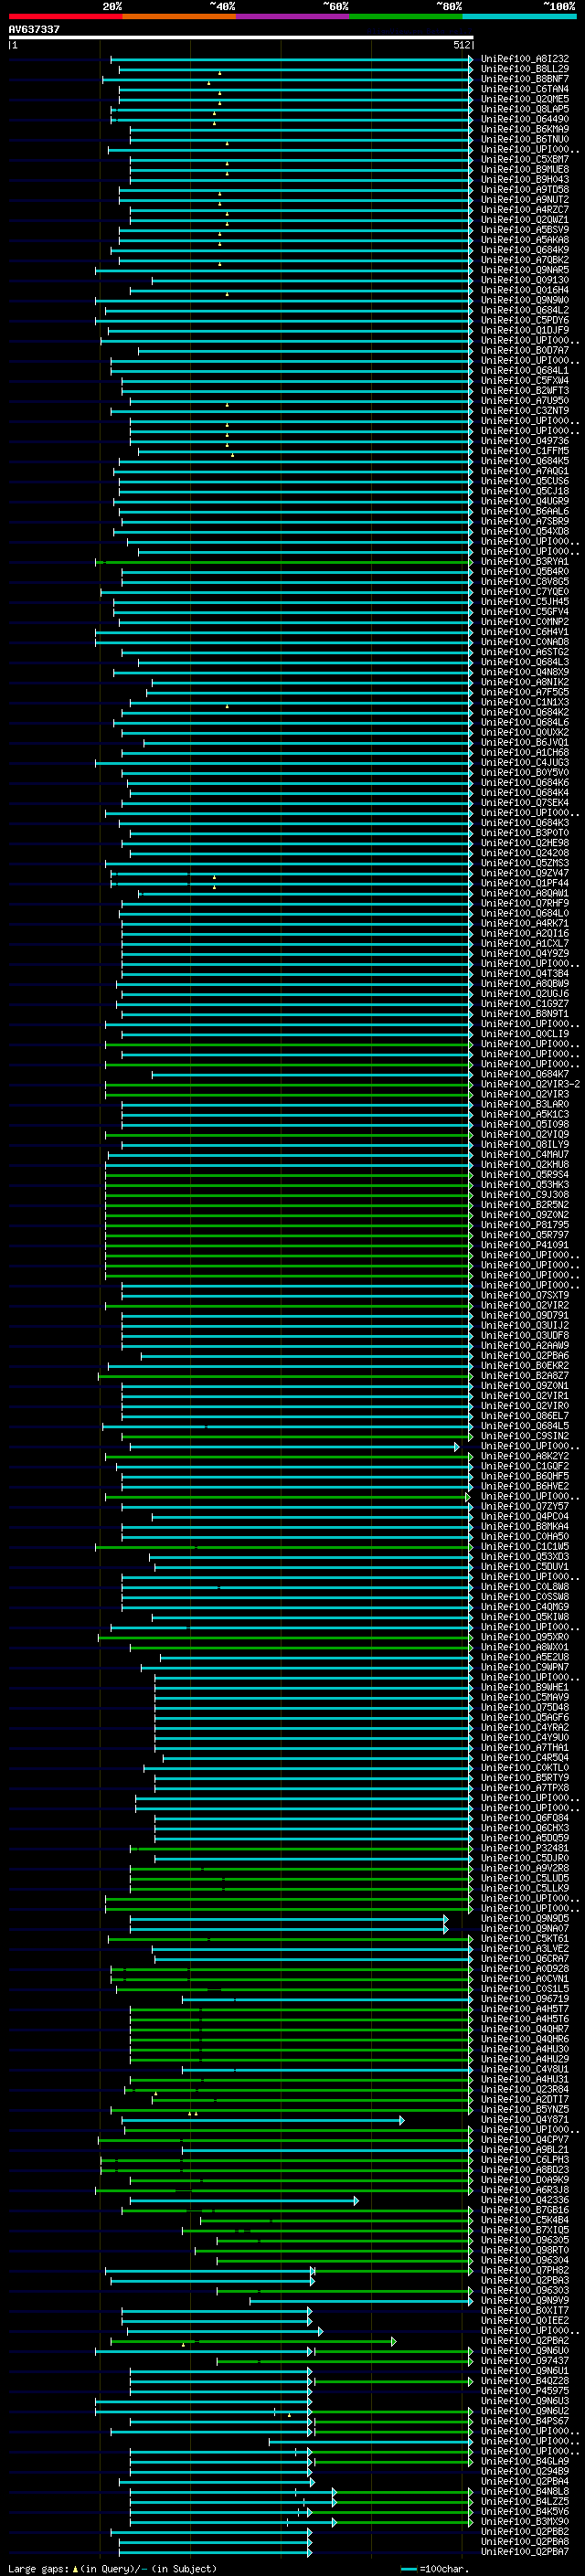585x2576 pixels.
Task: Click hit UniRef100_A5BSV9
Action: (x=525, y=229)
